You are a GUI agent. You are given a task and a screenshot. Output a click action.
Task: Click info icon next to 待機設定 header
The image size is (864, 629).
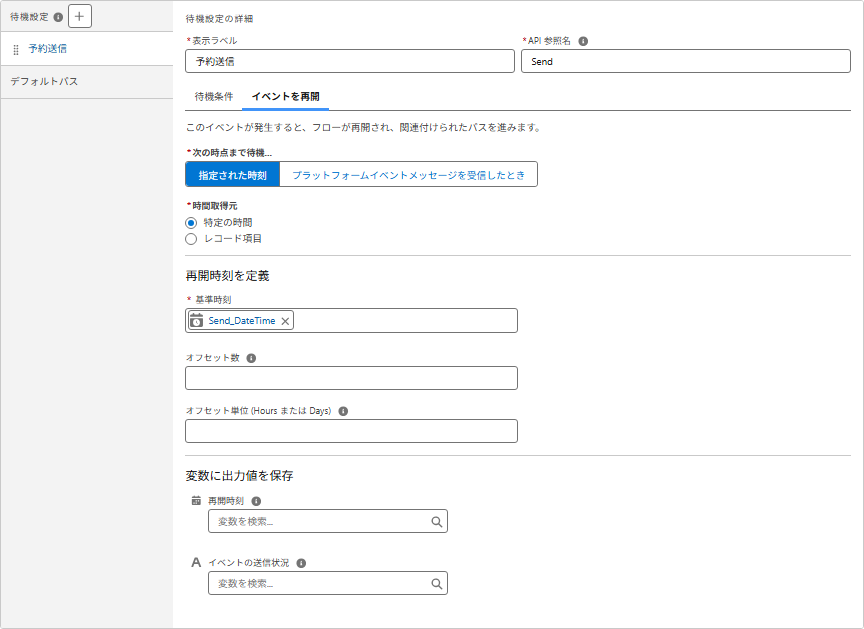tap(57, 17)
